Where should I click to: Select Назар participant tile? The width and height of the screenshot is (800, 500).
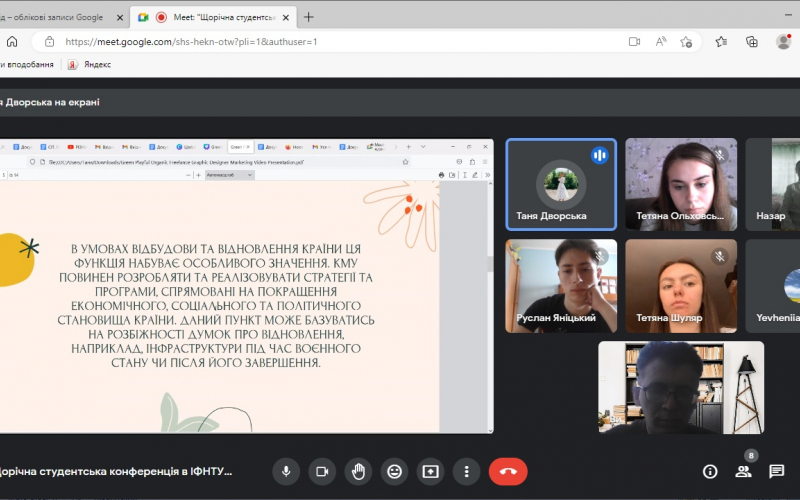point(773,185)
